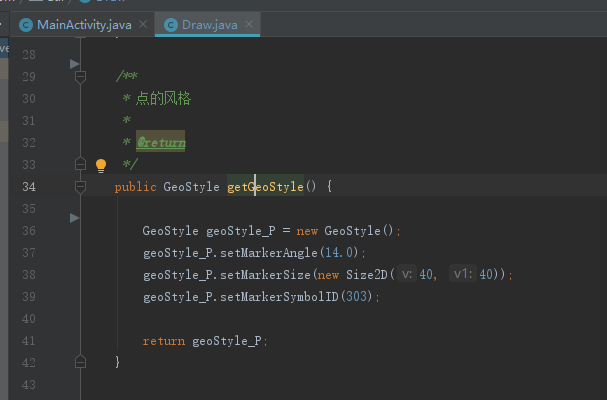Click line number 28 in the gutter
The image size is (607, 400).
(29, 55)
